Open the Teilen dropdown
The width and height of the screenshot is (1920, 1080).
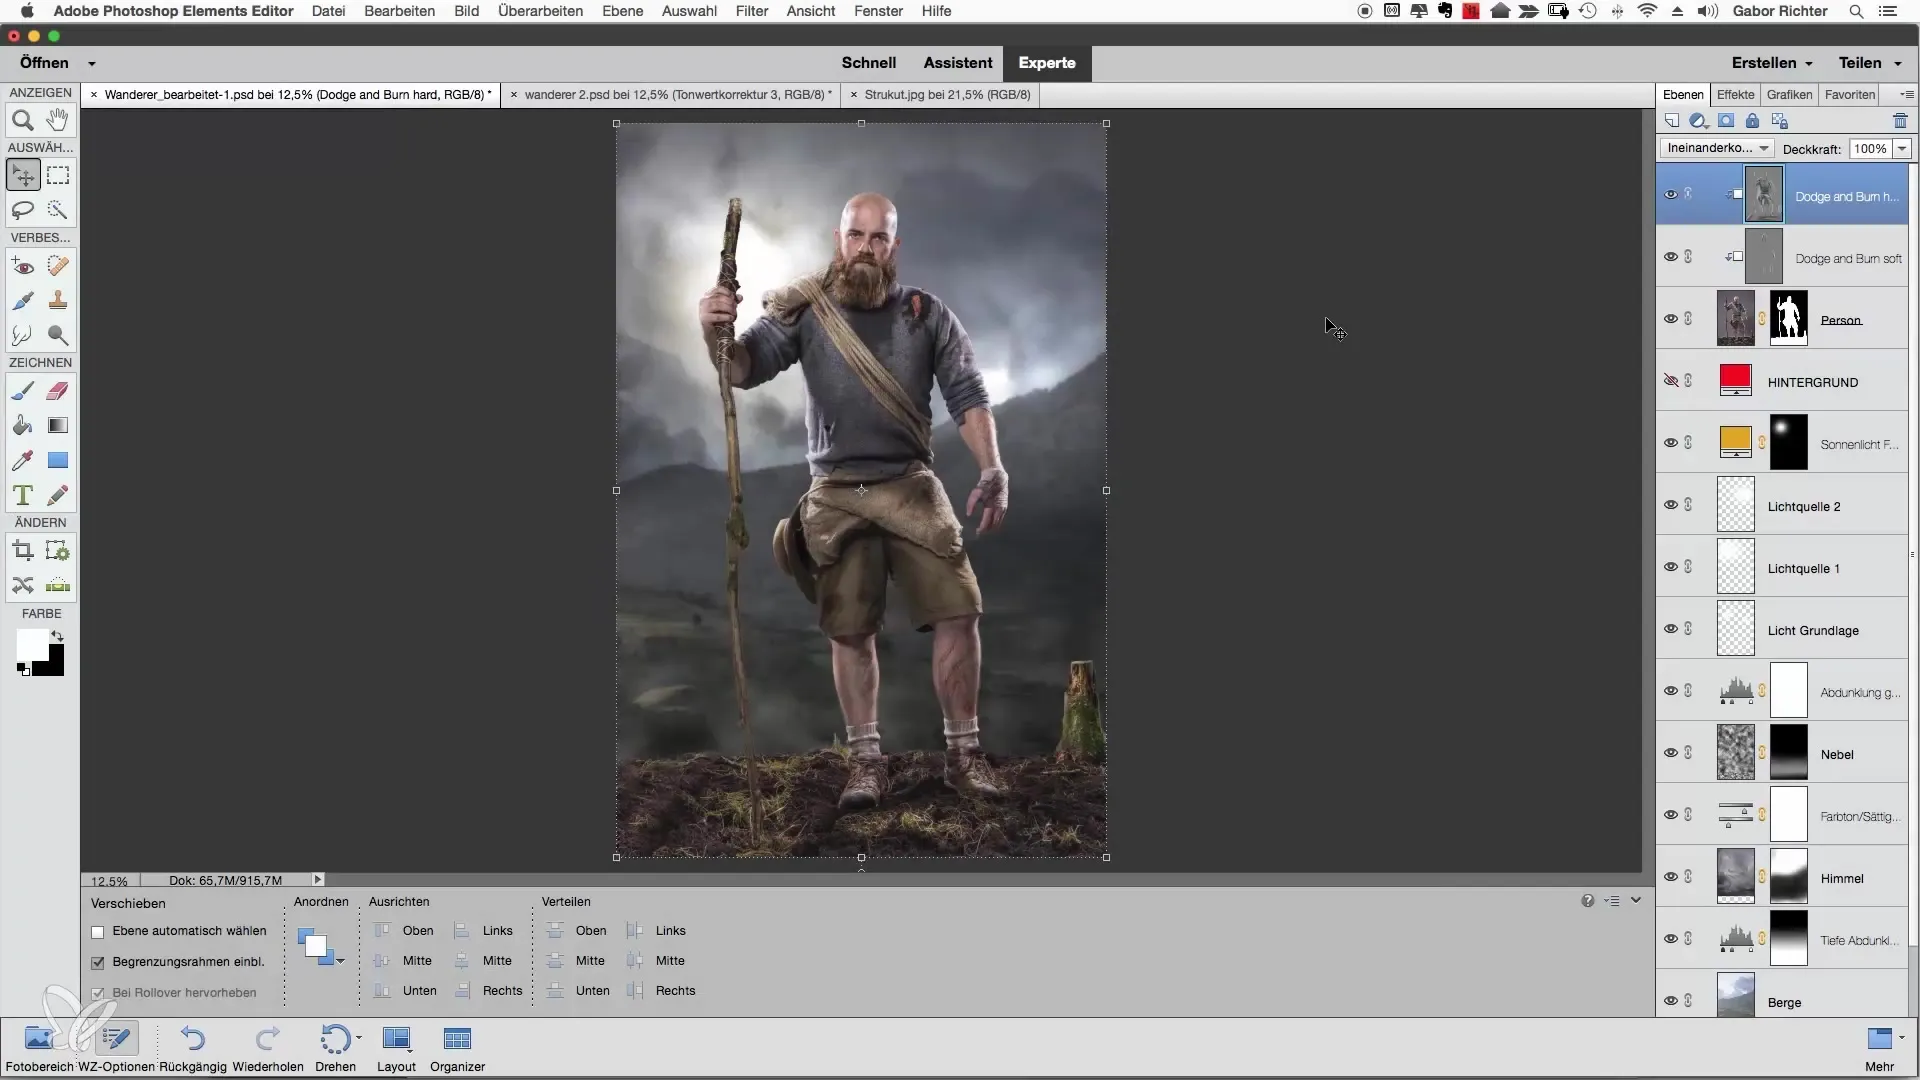pyautogui.click(x=1869, y=62)
